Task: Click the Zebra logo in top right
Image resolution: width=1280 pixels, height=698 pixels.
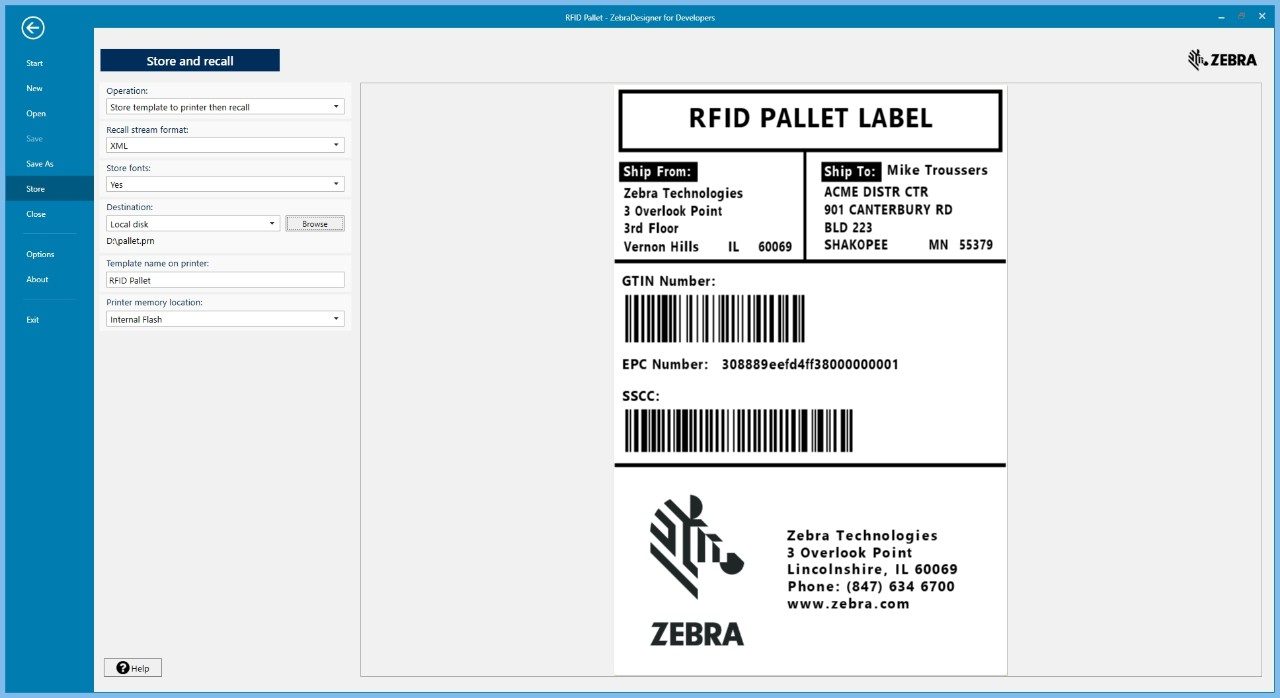Action: tap(1222, 60)
